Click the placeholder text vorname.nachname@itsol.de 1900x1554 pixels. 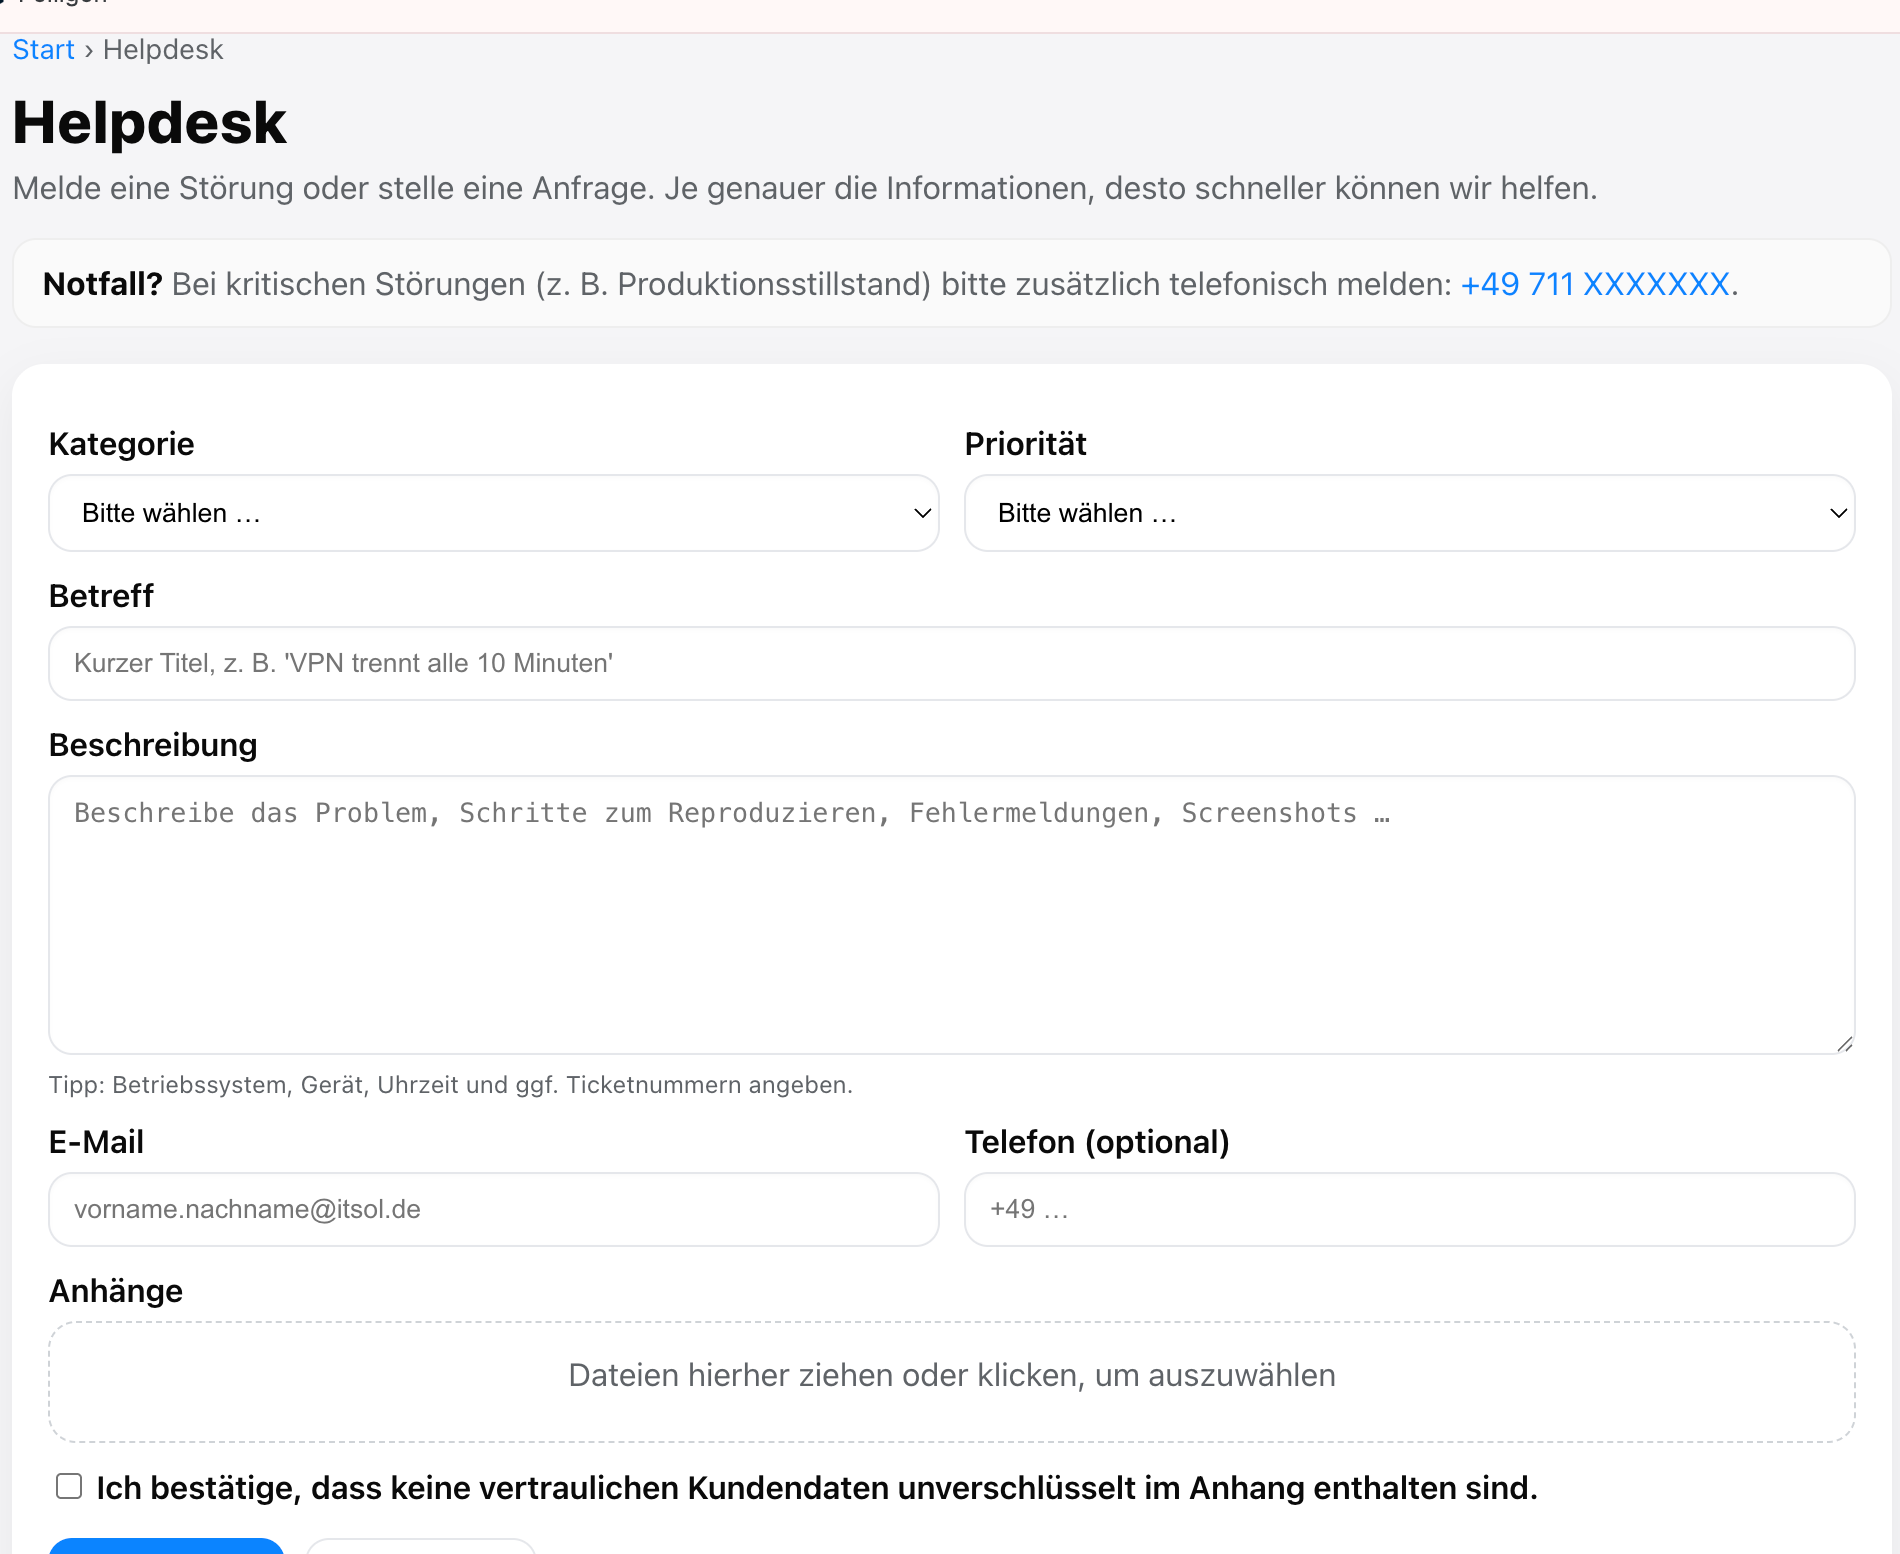[x=245, y=1209]
